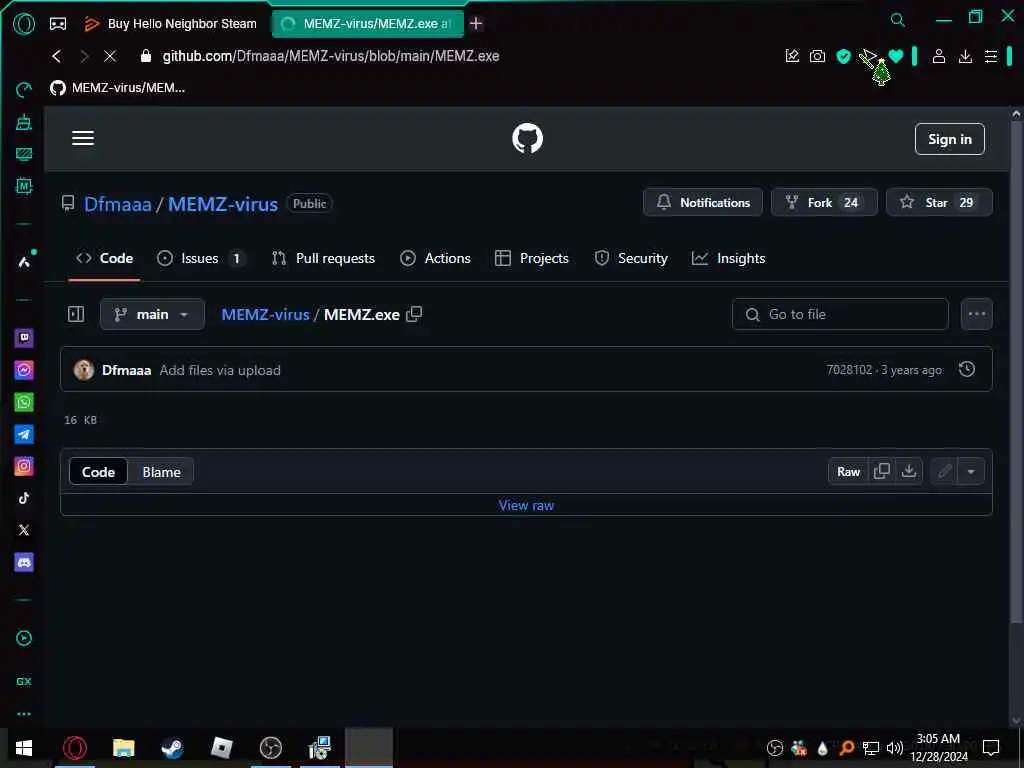Go to MEMZ-virus breadcrumb folder

(x=265, y=314)
